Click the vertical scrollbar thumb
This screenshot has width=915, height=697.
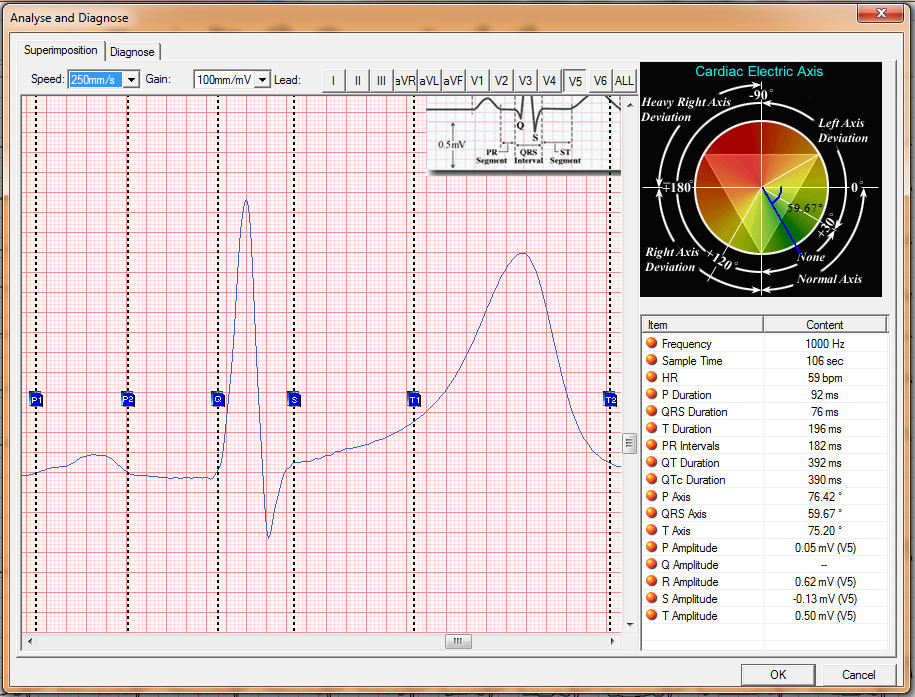coord(629,444)
